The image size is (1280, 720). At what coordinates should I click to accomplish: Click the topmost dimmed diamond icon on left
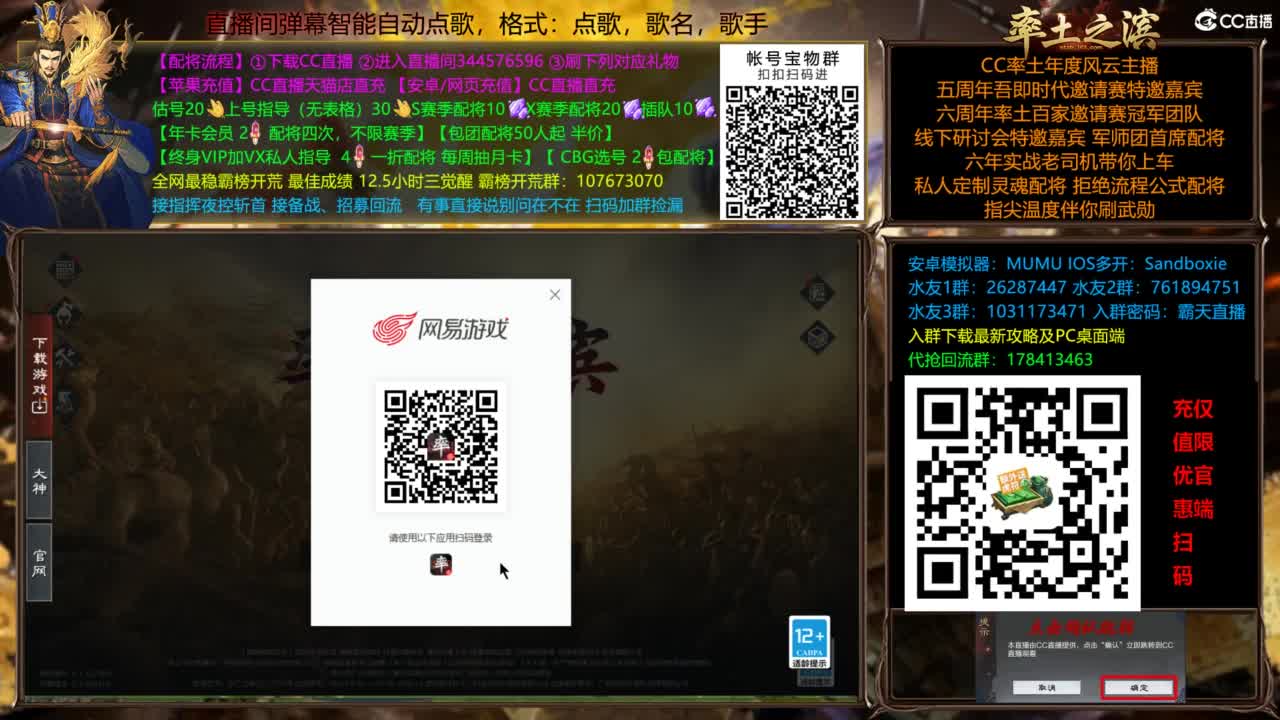(65, 268)
